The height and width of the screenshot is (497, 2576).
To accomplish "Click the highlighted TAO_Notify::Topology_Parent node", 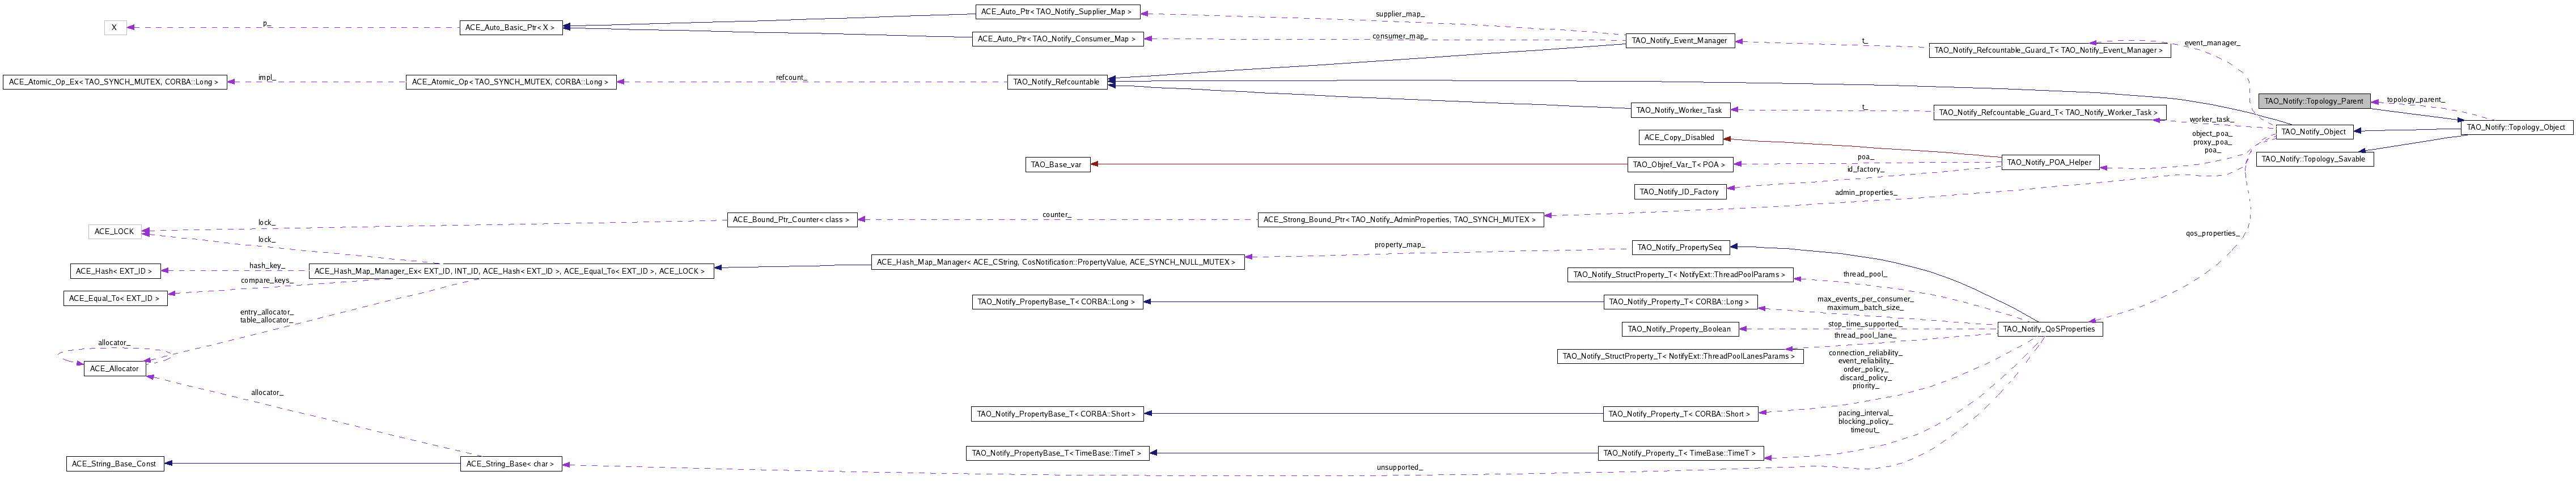I will click(x=2314, y=101).
